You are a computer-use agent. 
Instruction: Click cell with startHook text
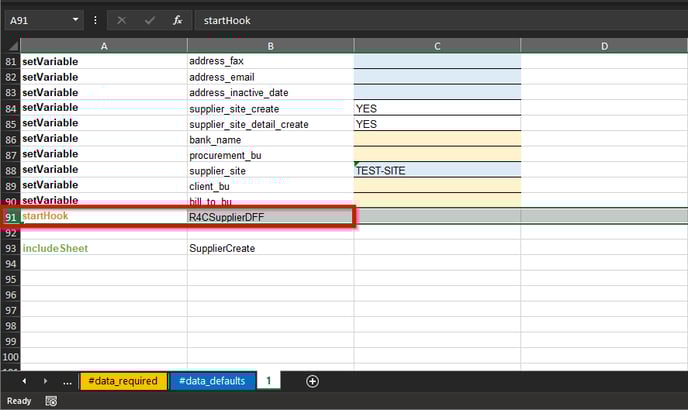[104, 216]
